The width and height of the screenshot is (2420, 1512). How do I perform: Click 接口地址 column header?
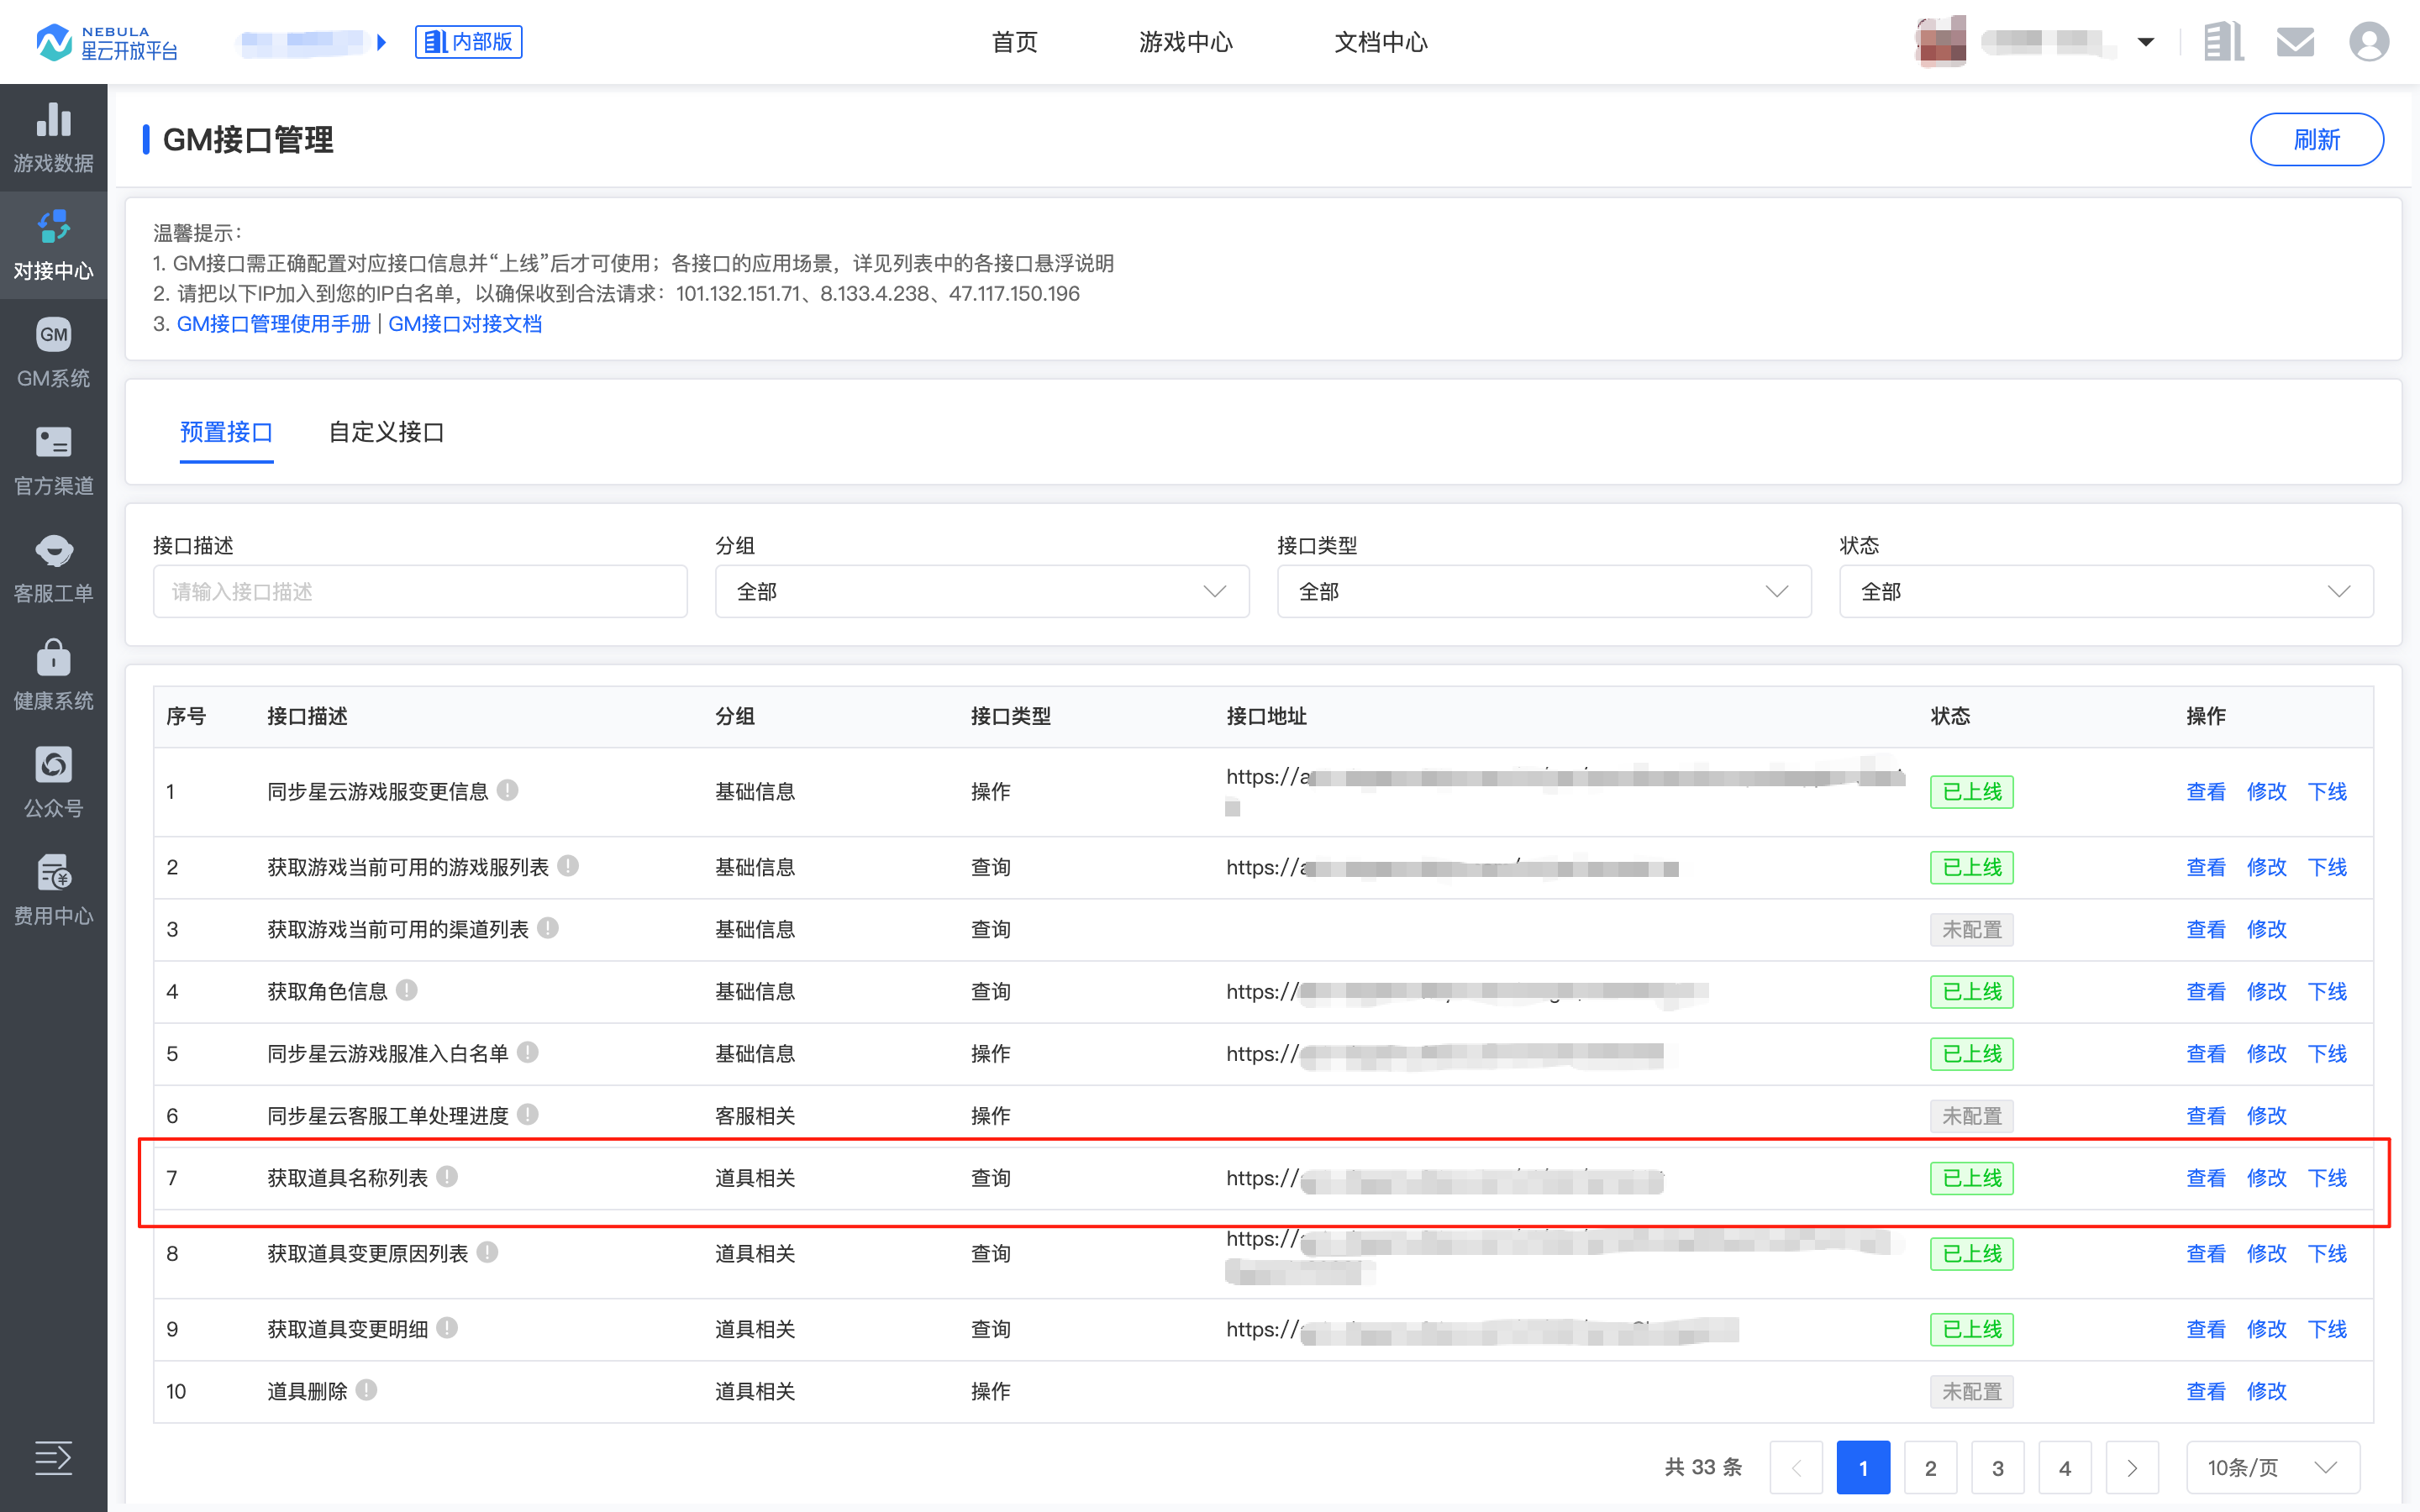[1266, 716]
